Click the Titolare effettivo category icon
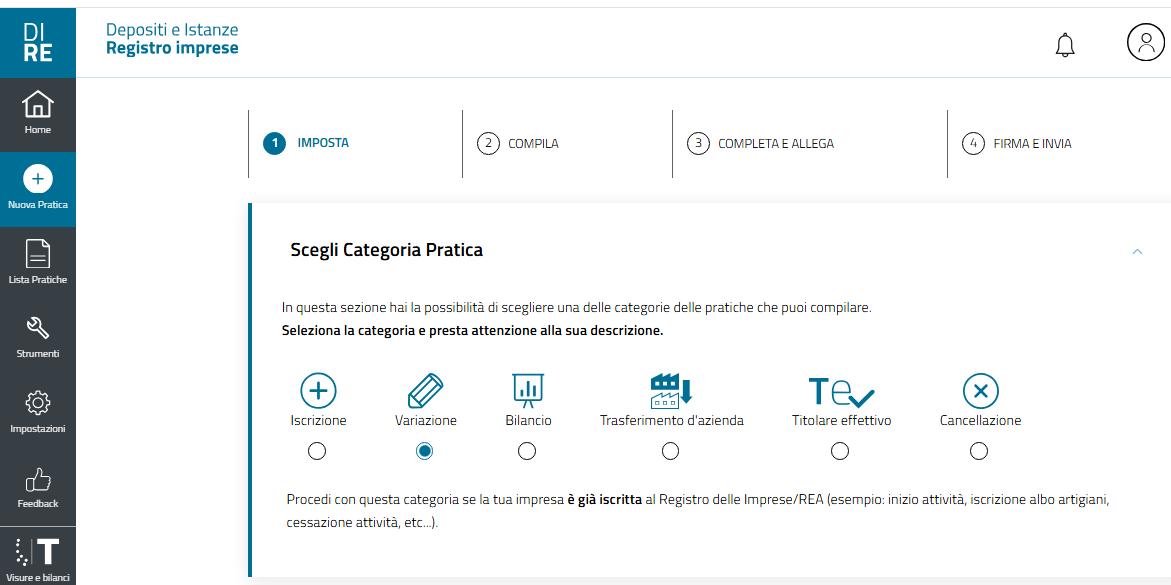Image resolution: width=1171 pixels, height=585 pixels. (x=840, y=391)
